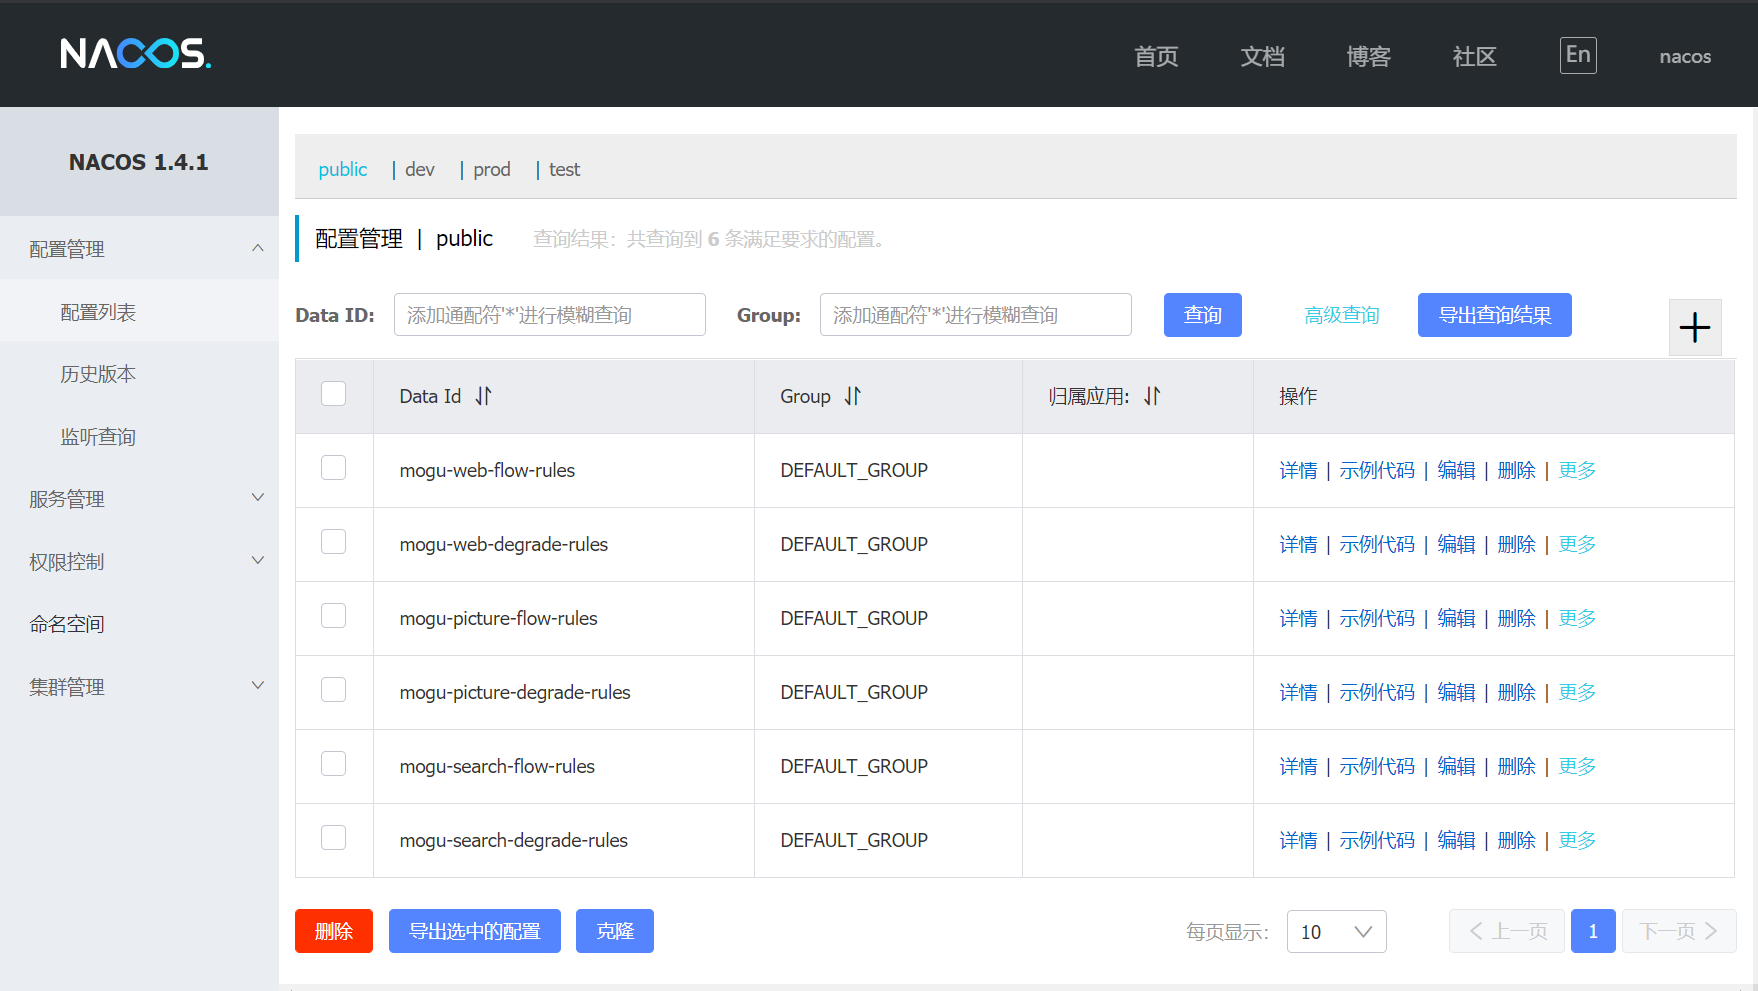1758x991 pixels.
Task: Open 详情 for mogu-picture-flow-rules
Action: tap(1298, 618)
